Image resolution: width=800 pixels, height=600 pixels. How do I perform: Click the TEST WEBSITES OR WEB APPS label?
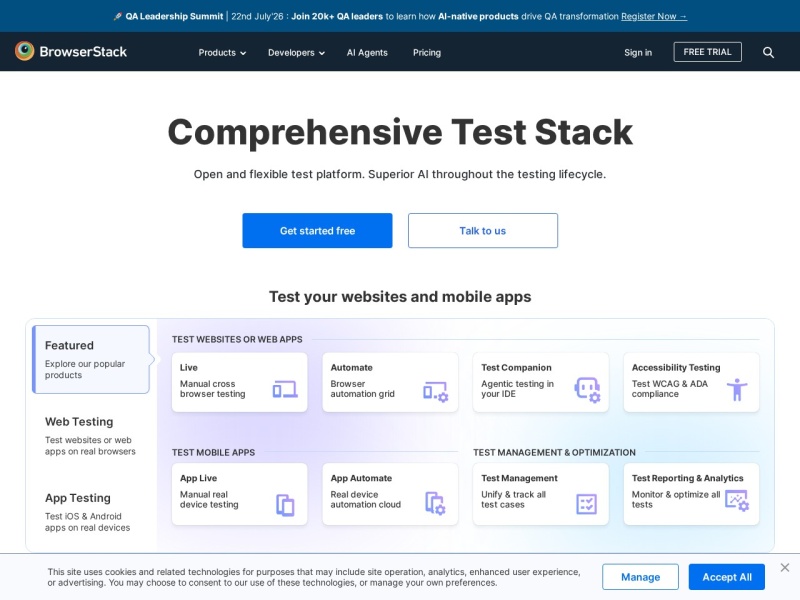pos(237,339)
